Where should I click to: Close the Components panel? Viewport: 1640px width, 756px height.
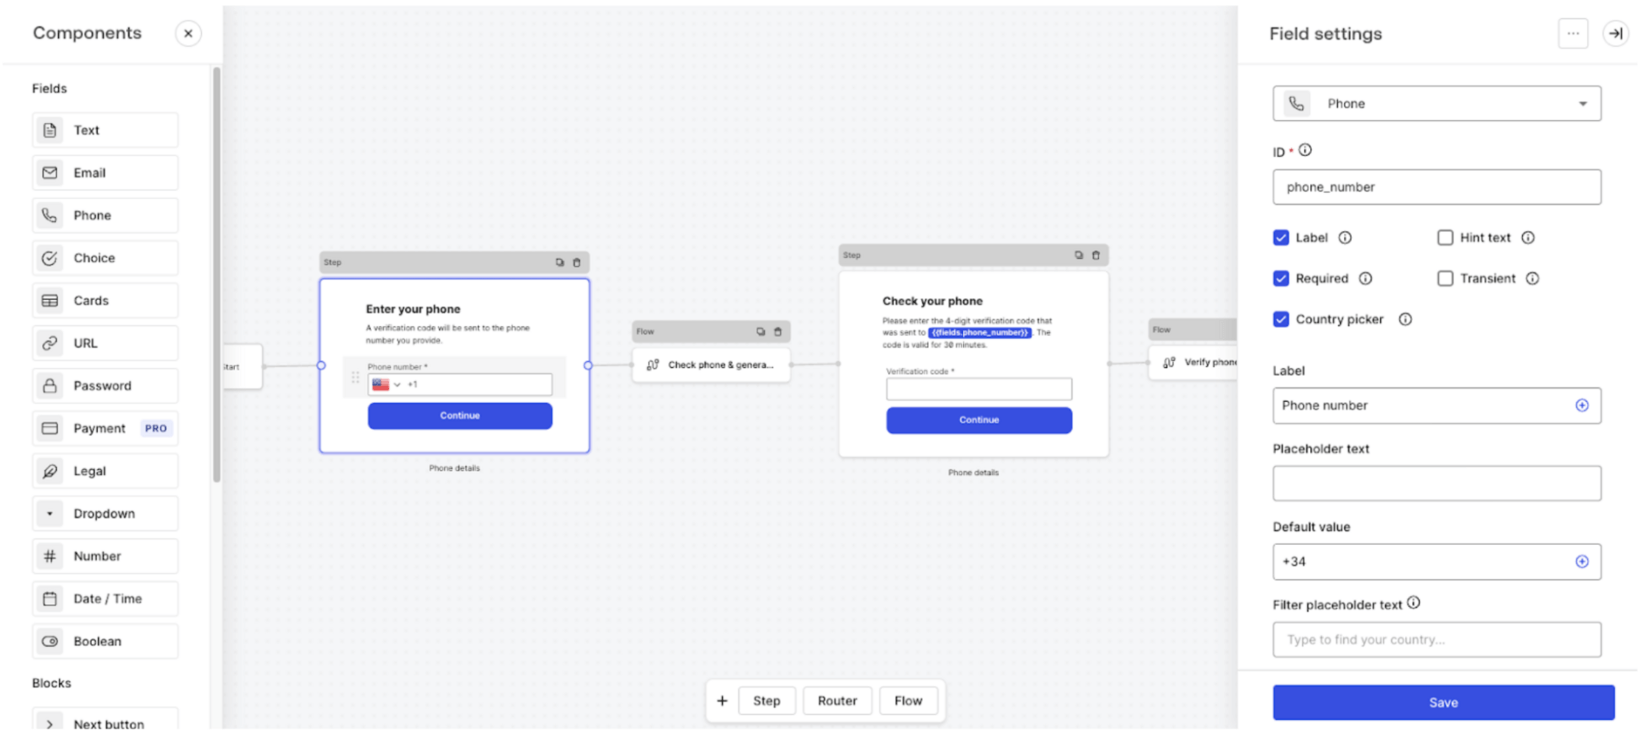[188, 33]
